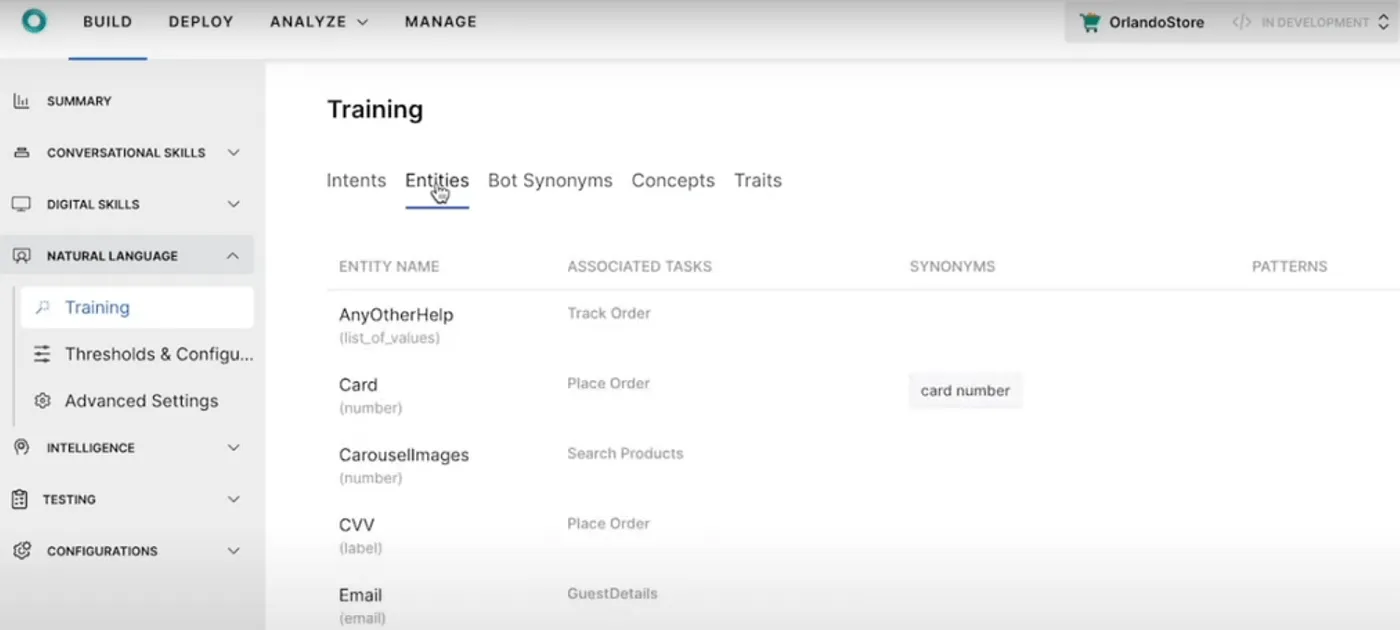
Task: Click the In Development status label
Action: coord(1315,22)
